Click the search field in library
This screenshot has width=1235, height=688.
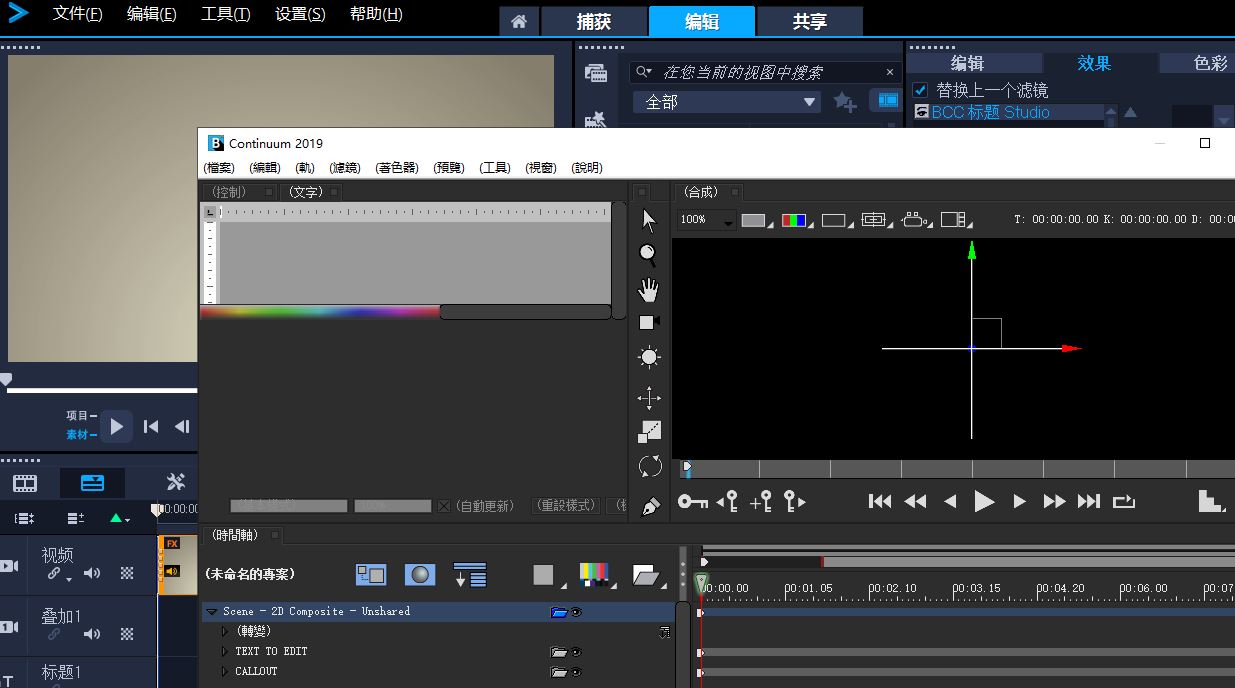pos(765,72)
